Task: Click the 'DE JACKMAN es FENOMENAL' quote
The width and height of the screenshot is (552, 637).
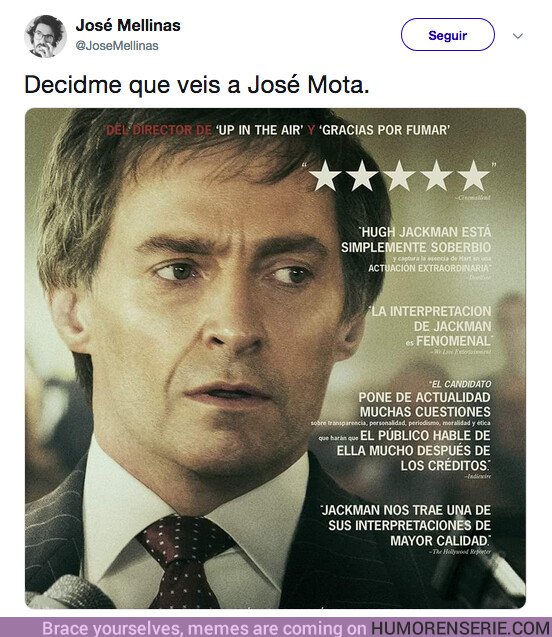Action: pos(449,334)
